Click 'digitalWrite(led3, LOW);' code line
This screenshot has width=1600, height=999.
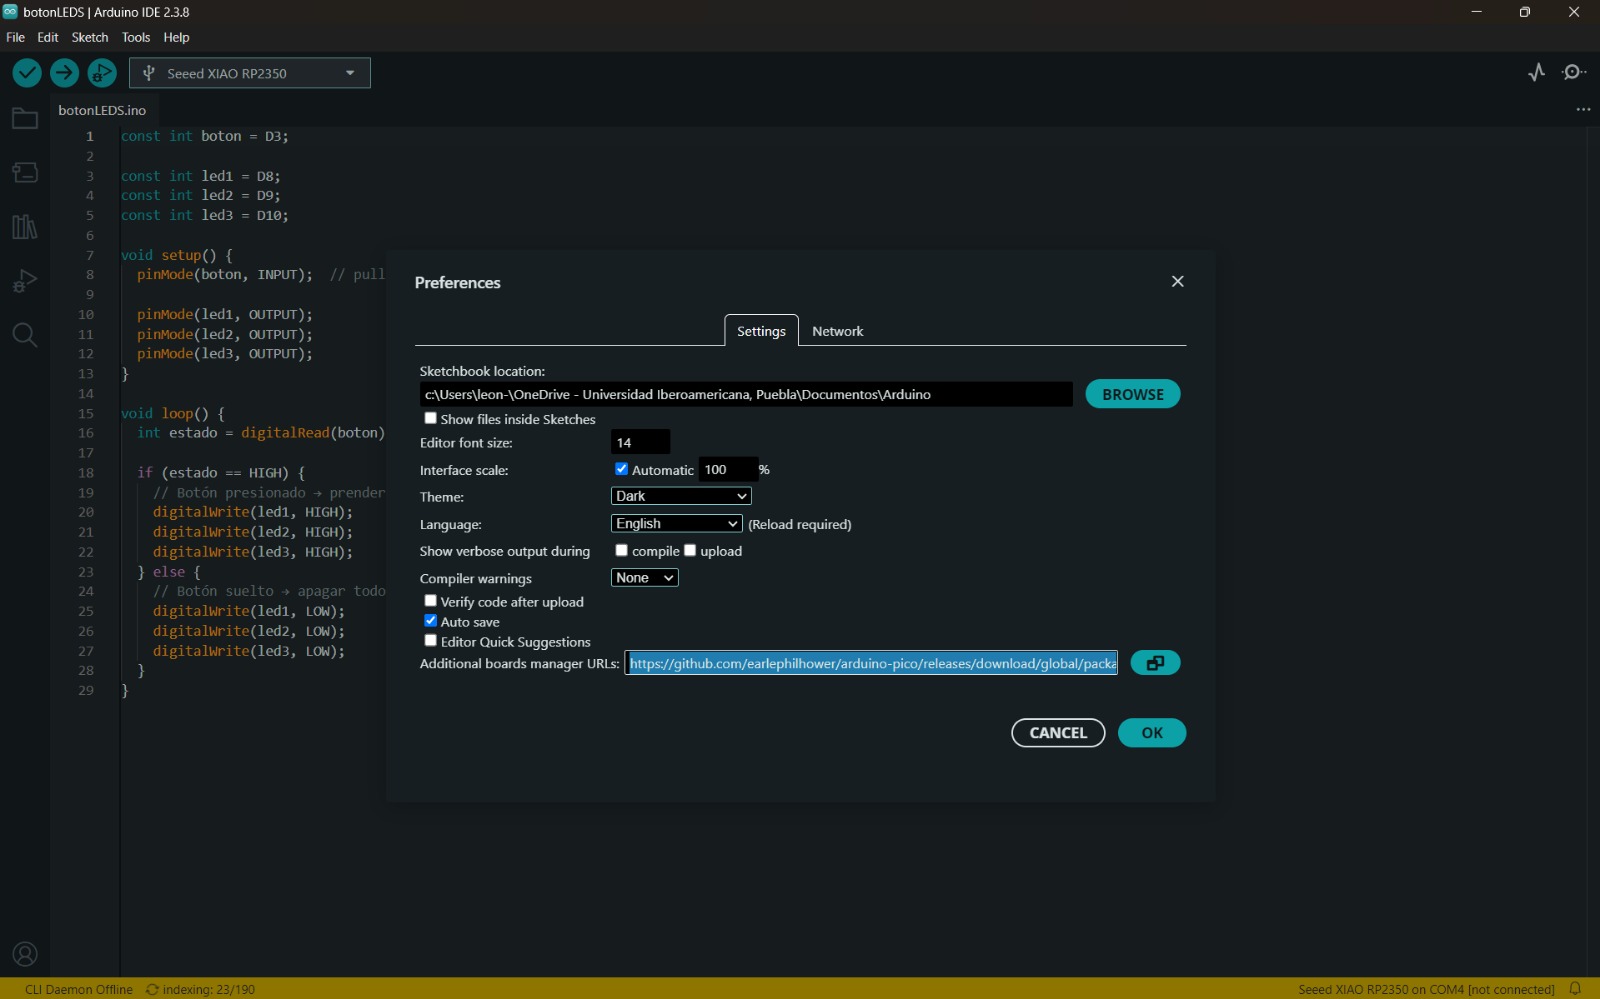[249, 651]
